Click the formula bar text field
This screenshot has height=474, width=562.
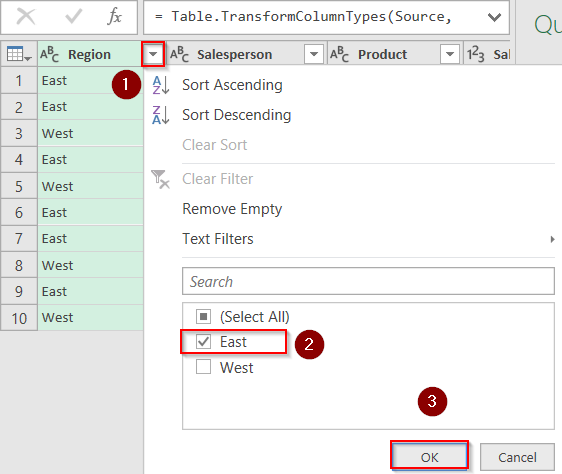tap(326, 17)
